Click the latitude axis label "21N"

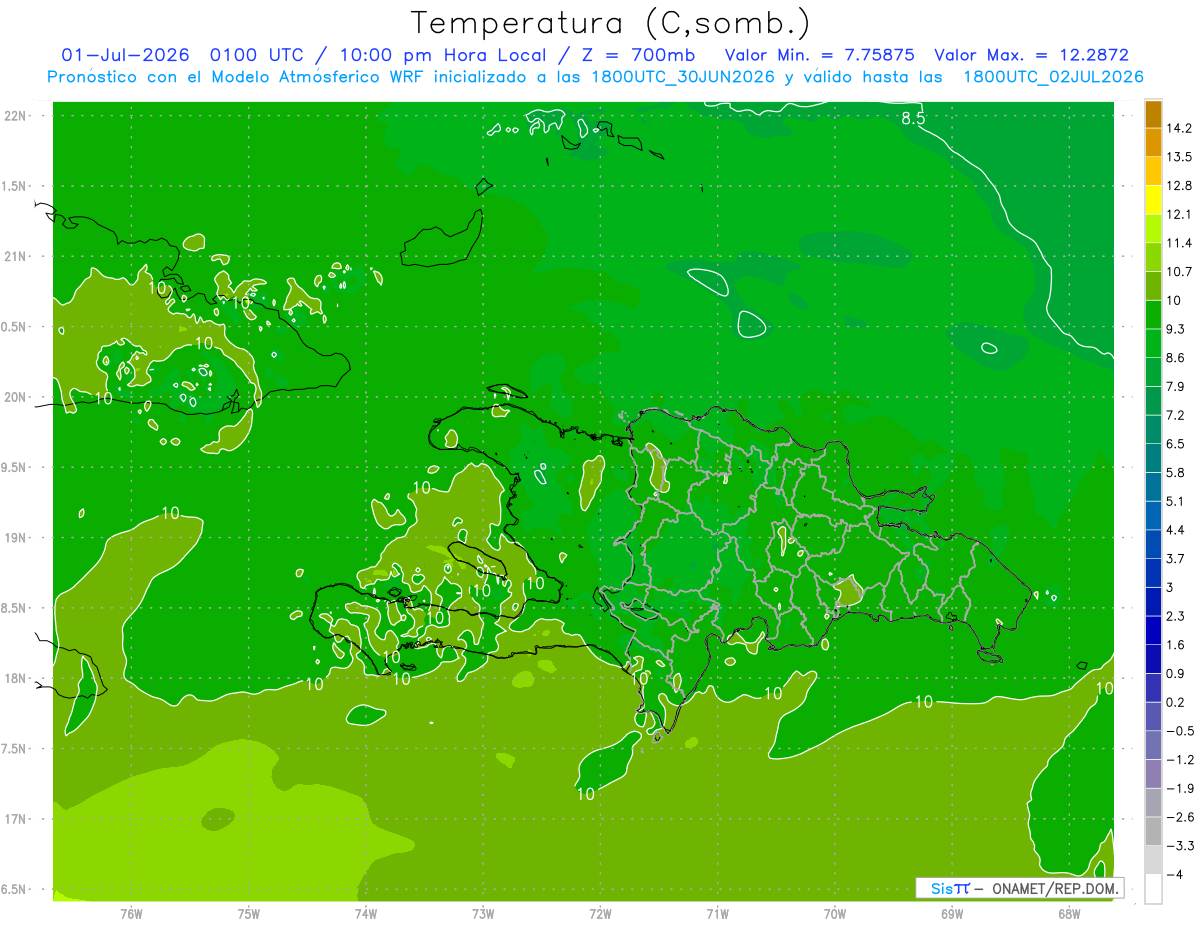(17, 257)
